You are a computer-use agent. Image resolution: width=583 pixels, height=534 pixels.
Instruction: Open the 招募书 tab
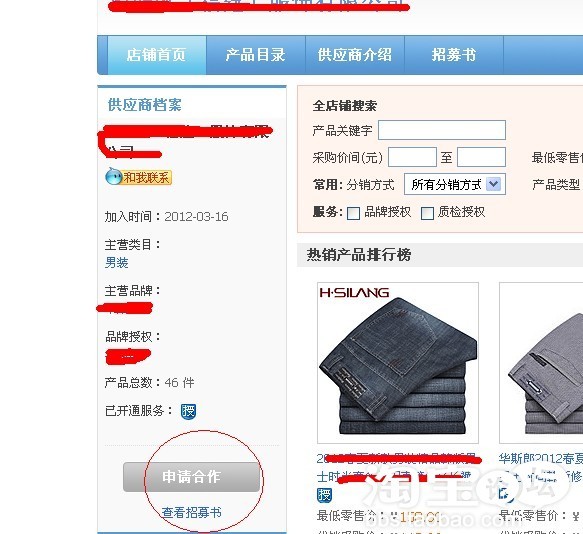point(454,55)
